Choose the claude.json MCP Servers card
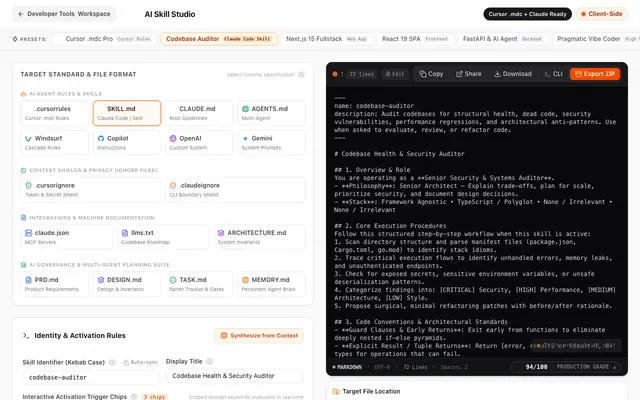Viewport: 640px width, 400px height. click(67, 237)
